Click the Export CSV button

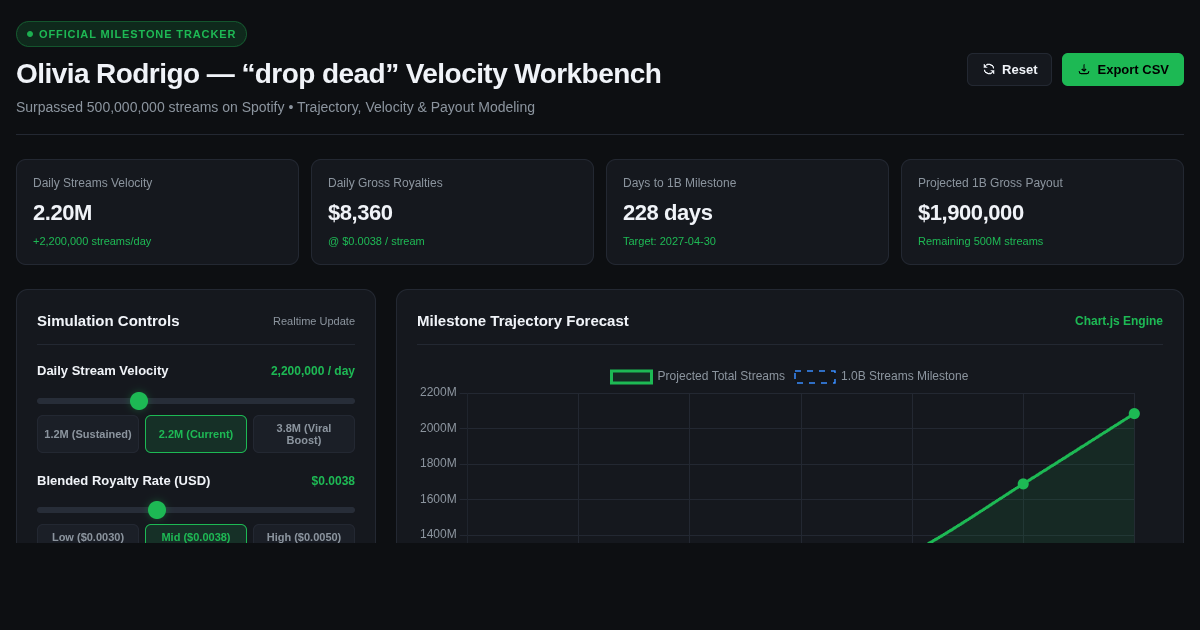(1123, 70)
